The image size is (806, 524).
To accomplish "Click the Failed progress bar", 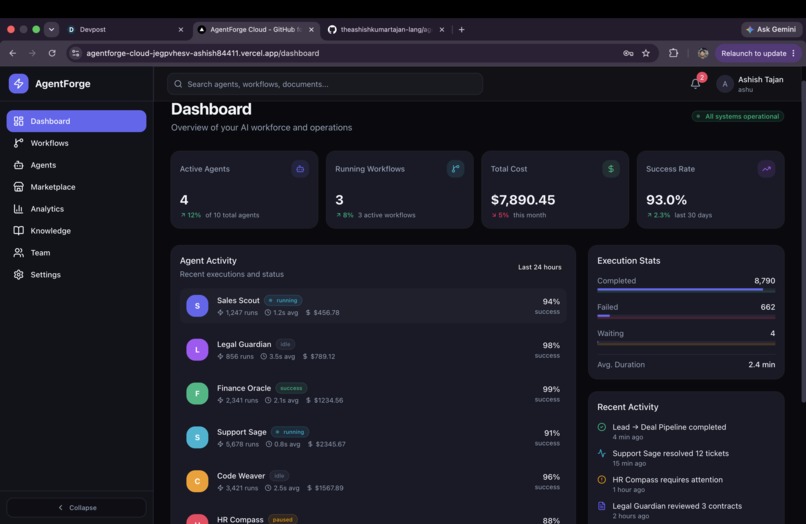I will 686,316.
